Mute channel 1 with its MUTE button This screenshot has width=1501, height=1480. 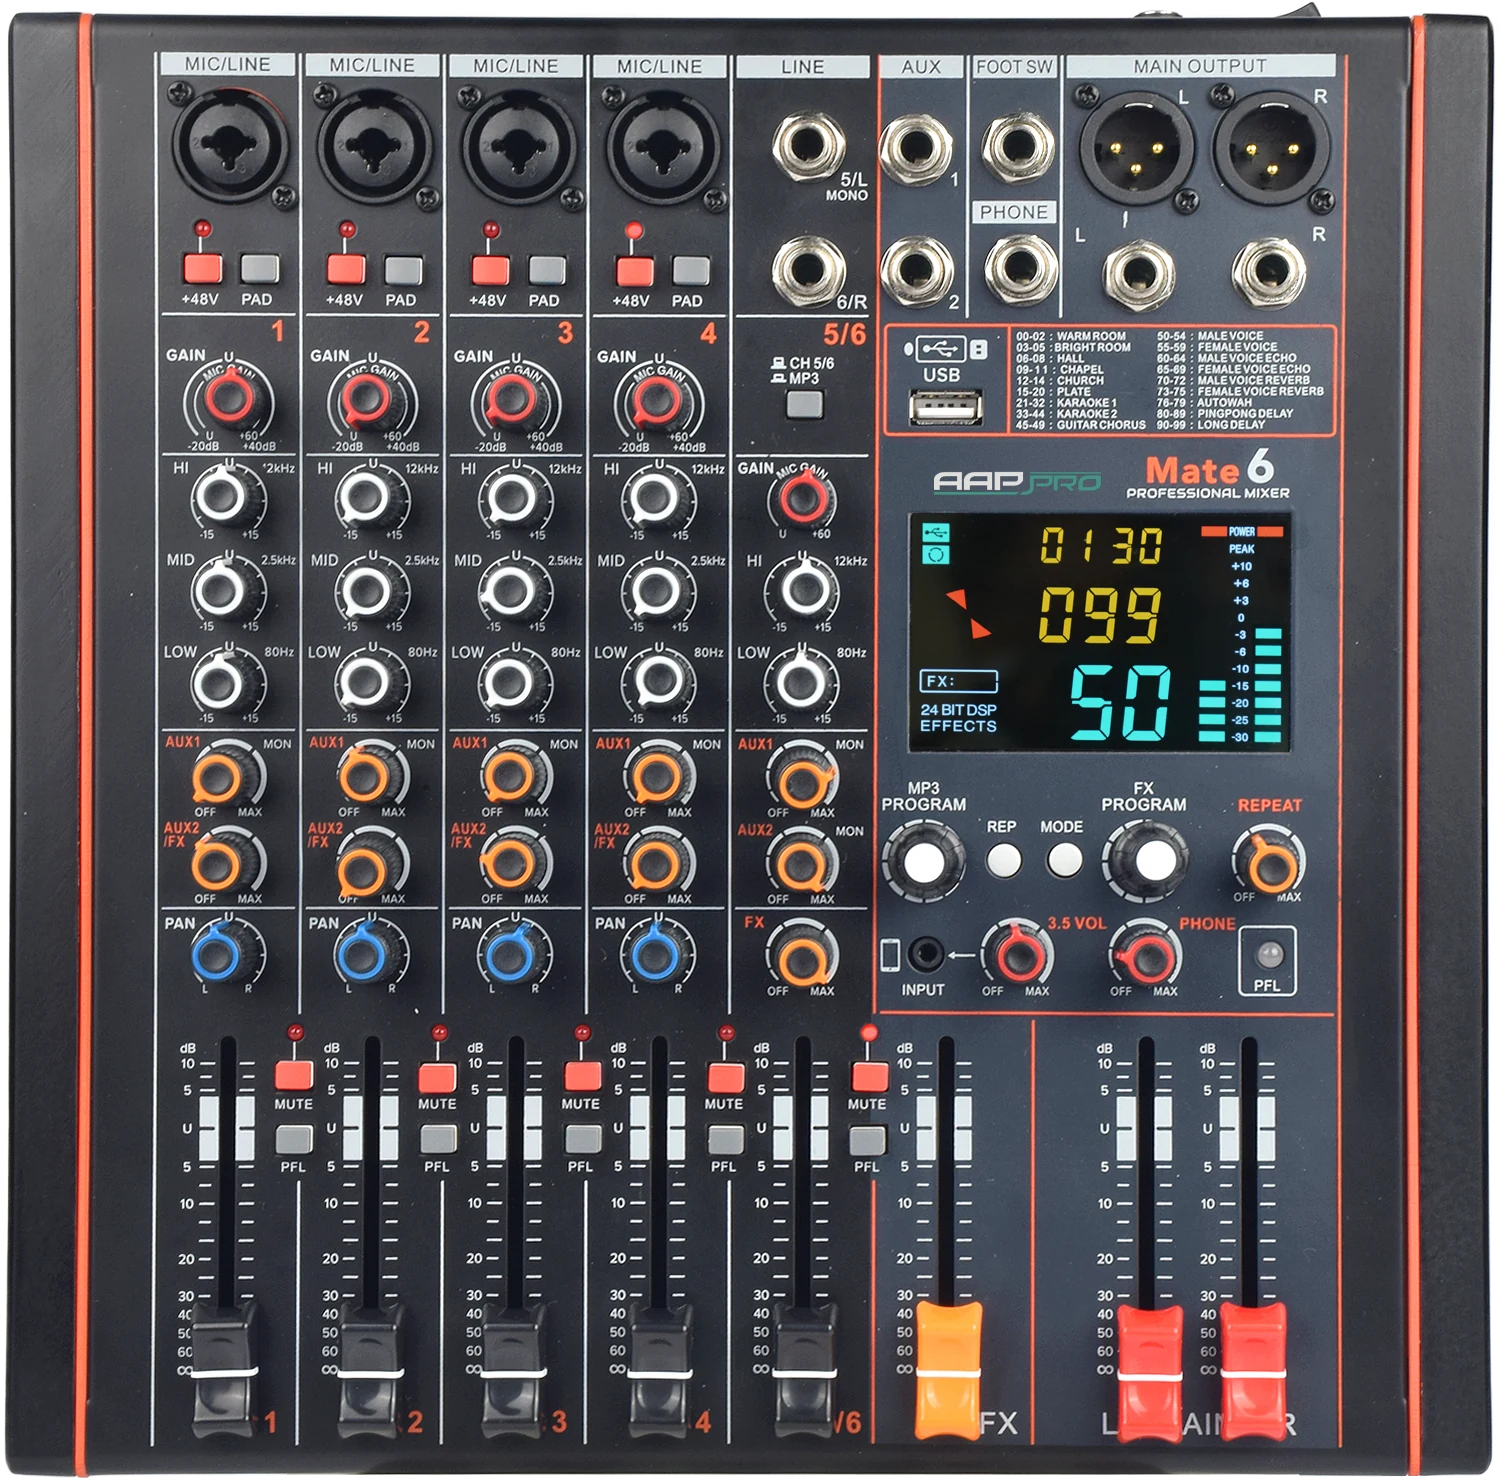click(294, 1075)
